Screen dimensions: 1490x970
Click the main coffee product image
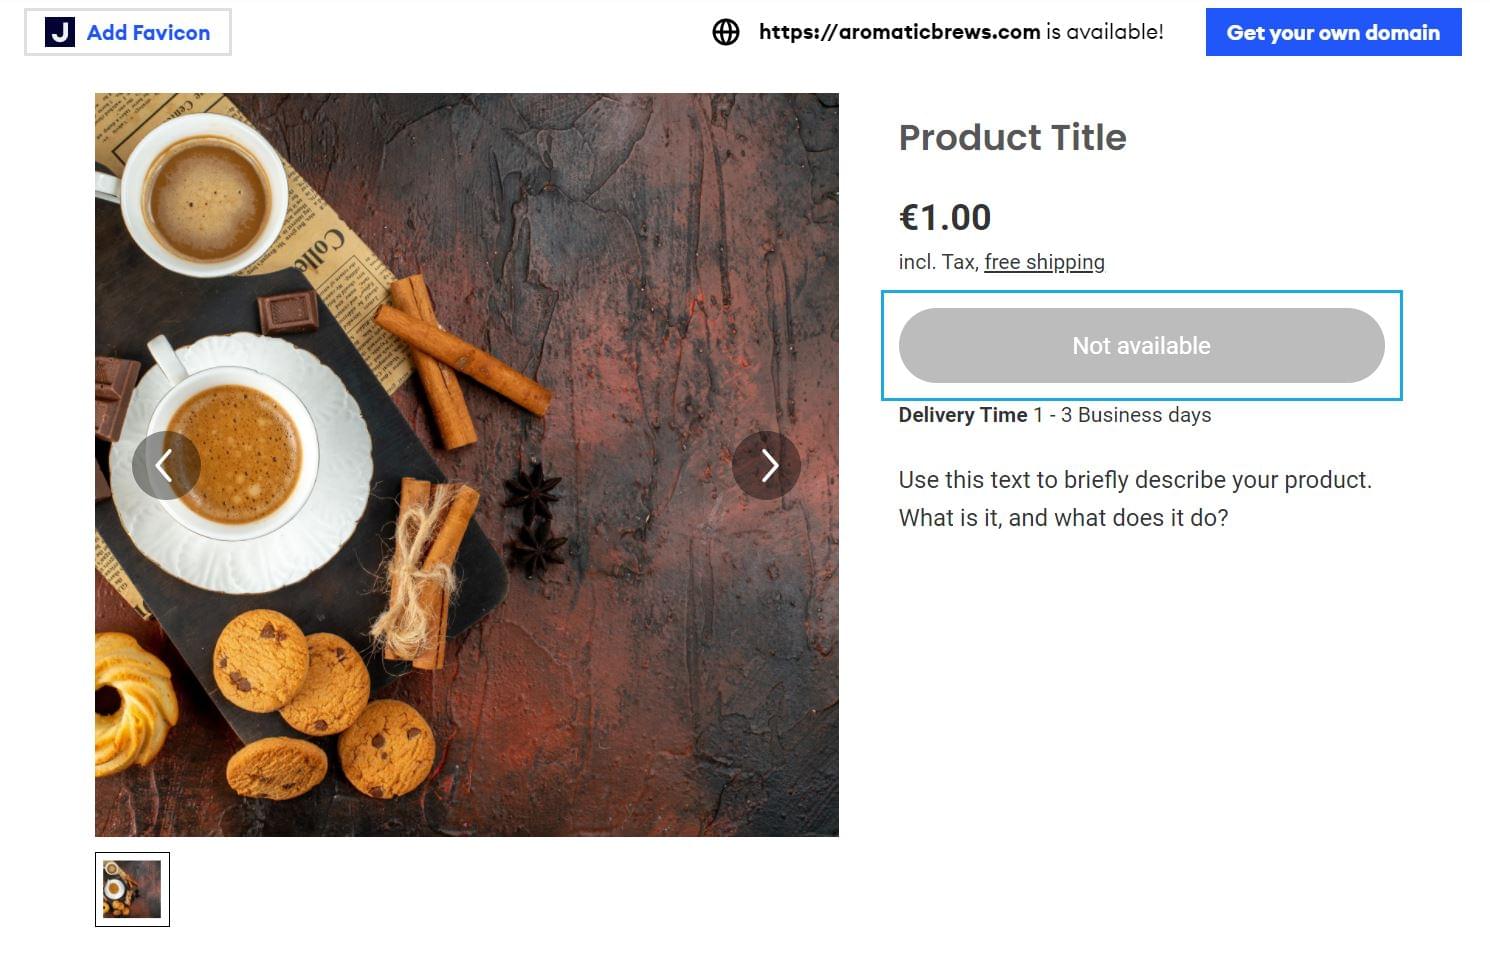coord(467,465)
